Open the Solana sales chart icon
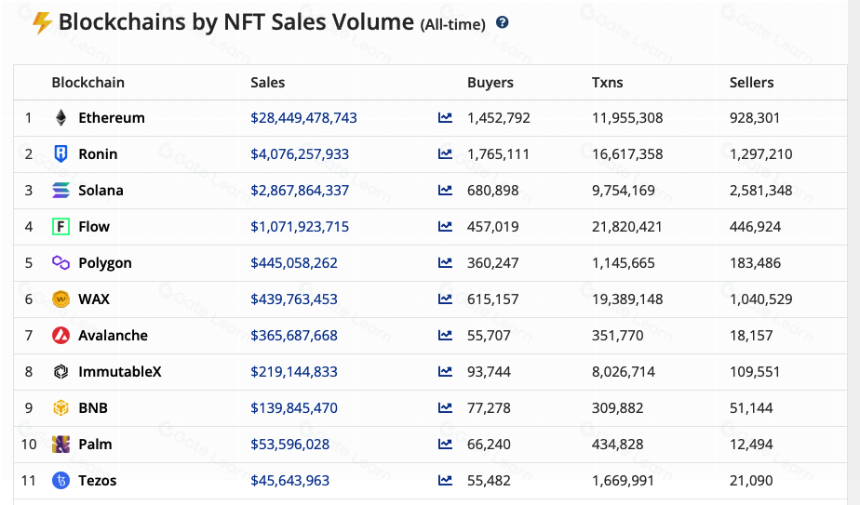Image resolution: width=860 pixels, height=505 pixels. click(445, 190)
